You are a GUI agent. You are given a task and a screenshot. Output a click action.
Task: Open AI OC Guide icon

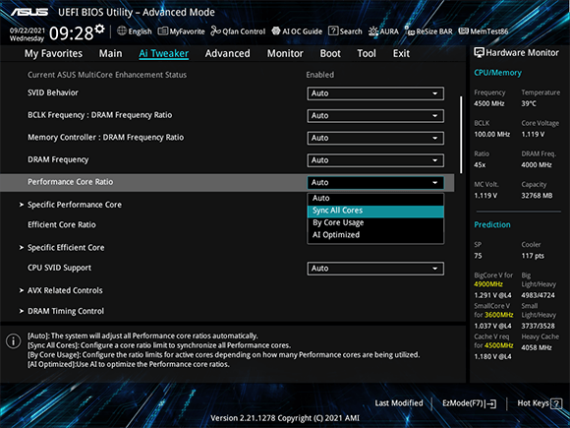[x=276, y=31]
